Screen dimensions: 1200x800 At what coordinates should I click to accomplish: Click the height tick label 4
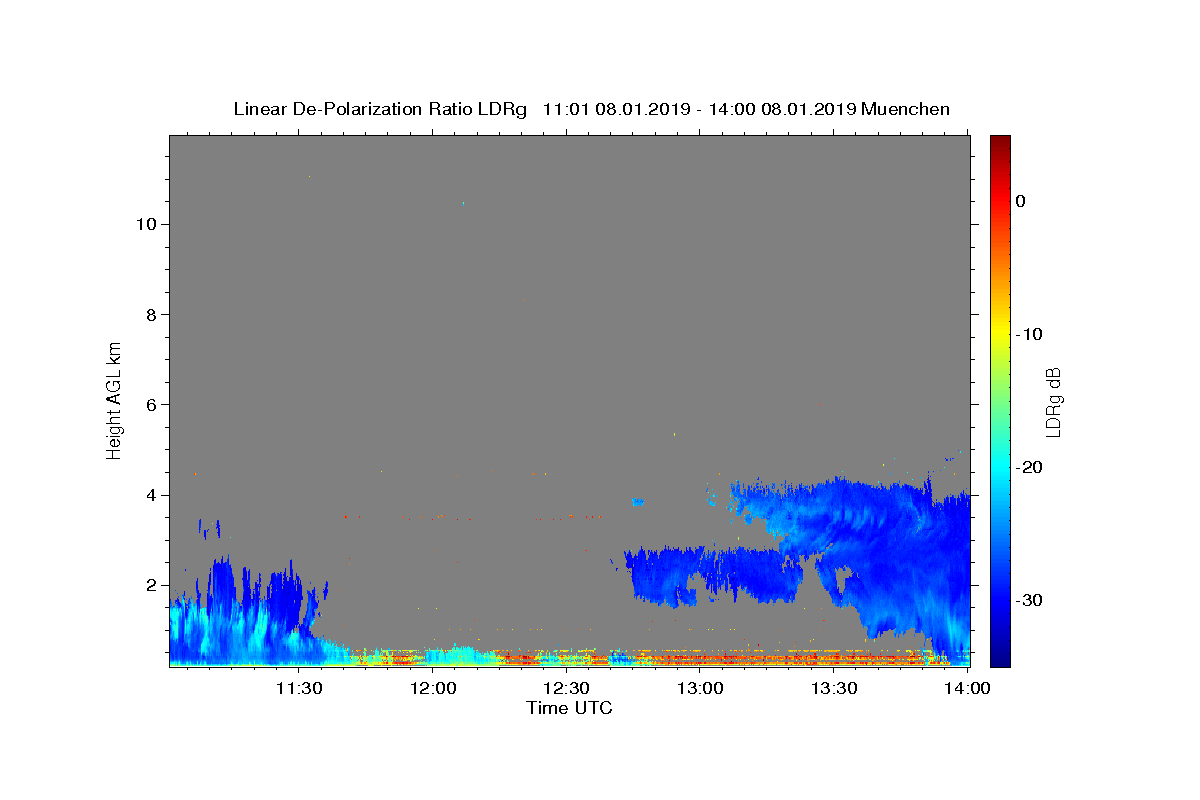pyautogui.click(x=151, y=495)
